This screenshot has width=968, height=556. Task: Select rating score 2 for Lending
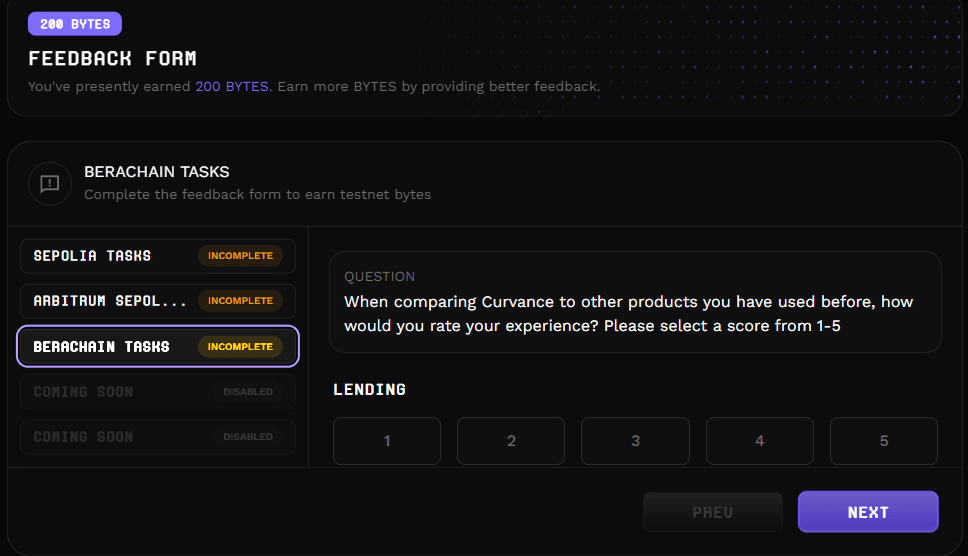click(511, 441)
